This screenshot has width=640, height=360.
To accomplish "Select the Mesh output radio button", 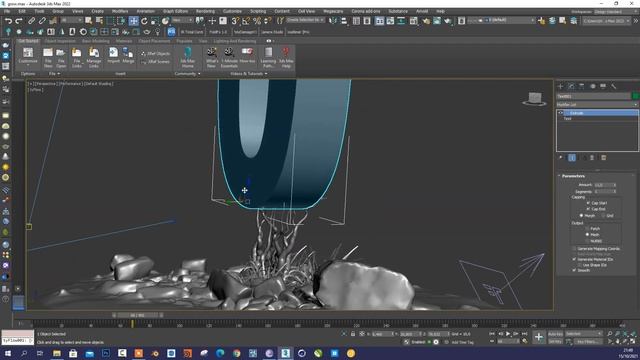I will tap(587, 235).
